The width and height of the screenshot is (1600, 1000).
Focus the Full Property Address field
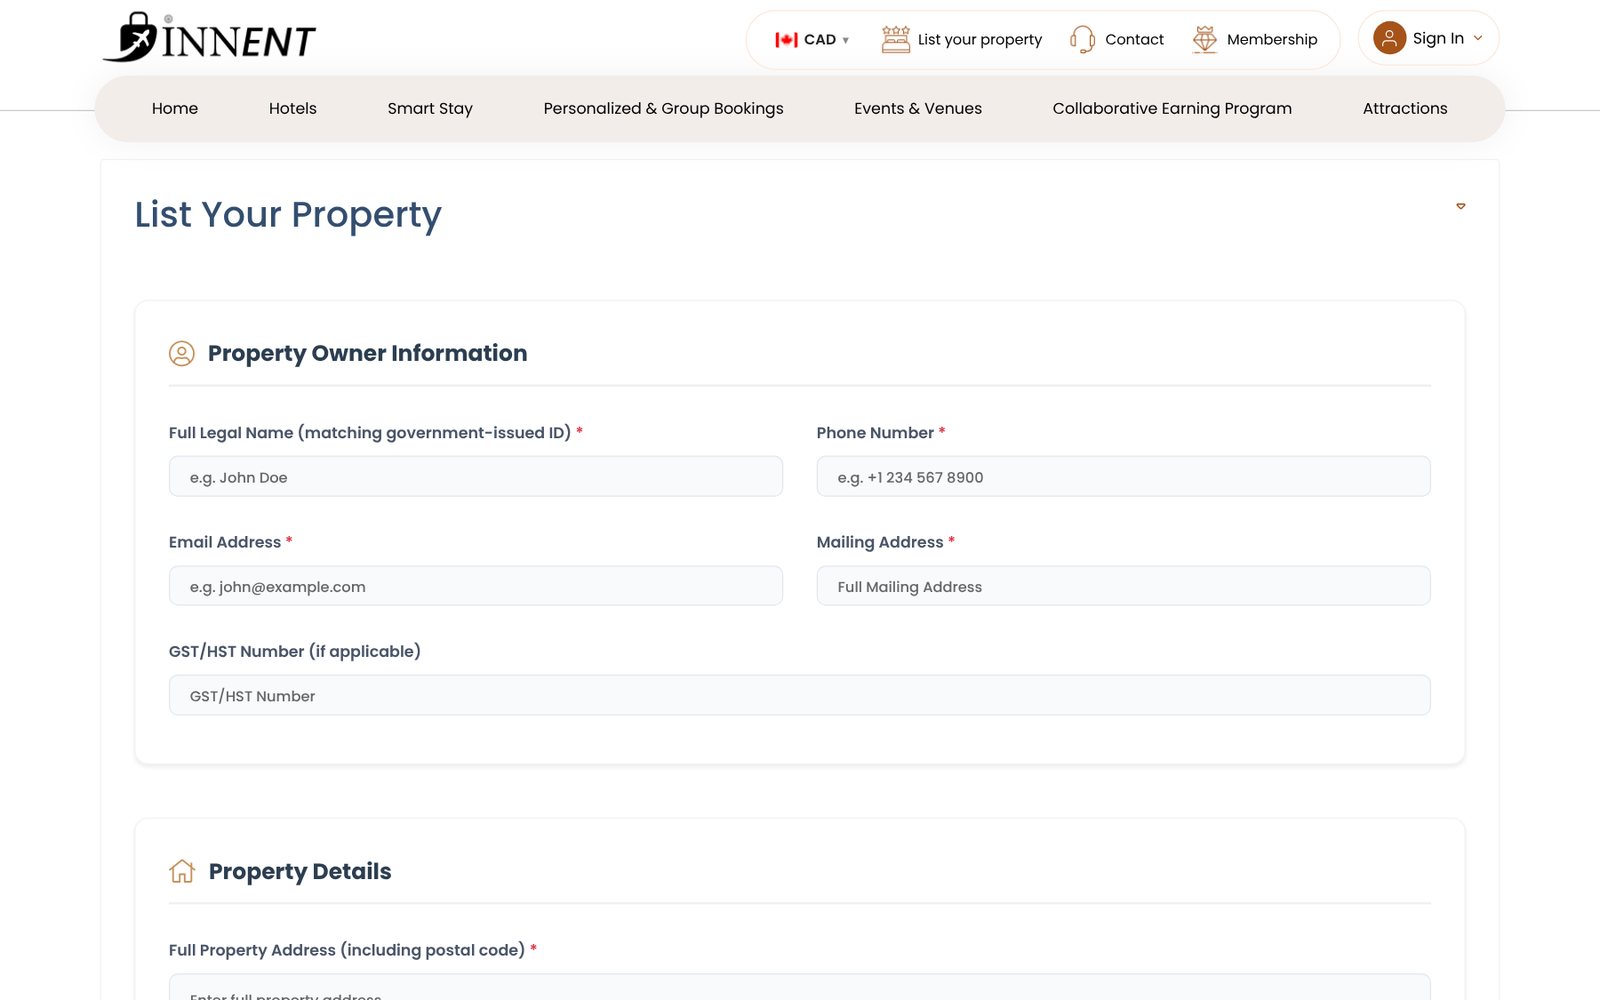[x=800, y=988]
